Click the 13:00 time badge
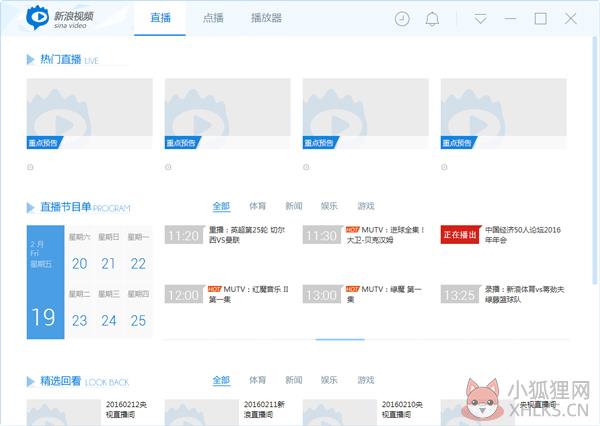This screenshot has width=600, height=426. pyautogui.click(x=322, y=294)
